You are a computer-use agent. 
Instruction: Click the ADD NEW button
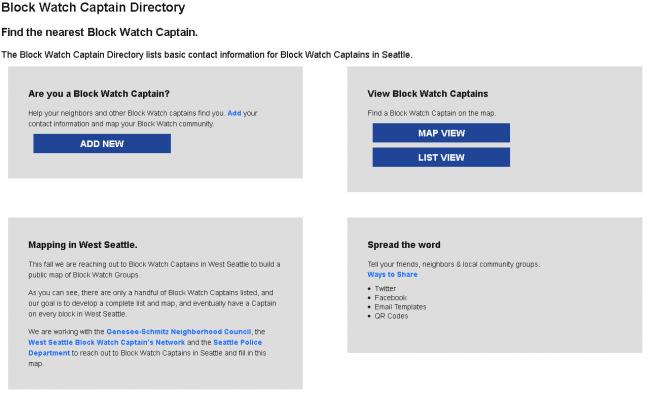(102, 143)
